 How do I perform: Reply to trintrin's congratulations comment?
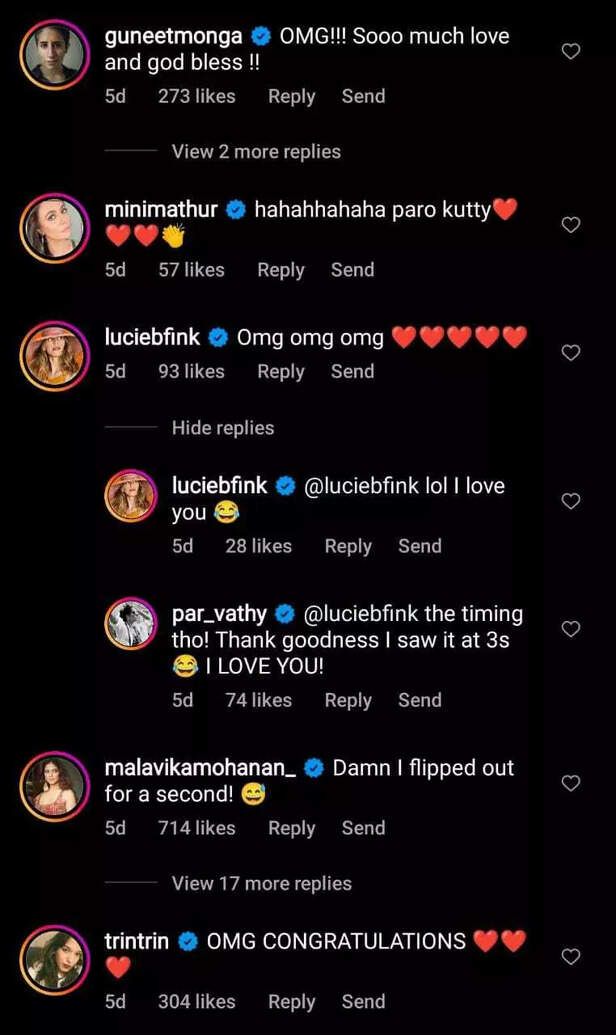(x=291, y=1002)
